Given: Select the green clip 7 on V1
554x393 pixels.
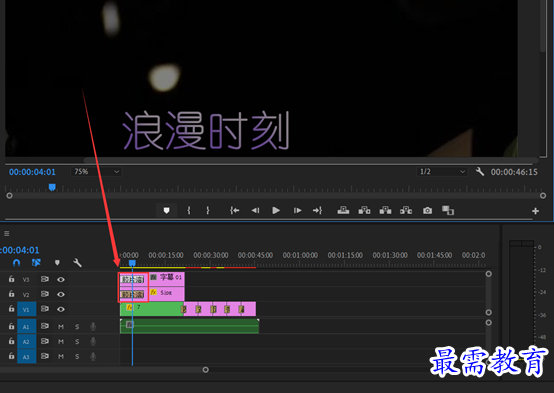Looking at the screenshot, I should (152, 309).
